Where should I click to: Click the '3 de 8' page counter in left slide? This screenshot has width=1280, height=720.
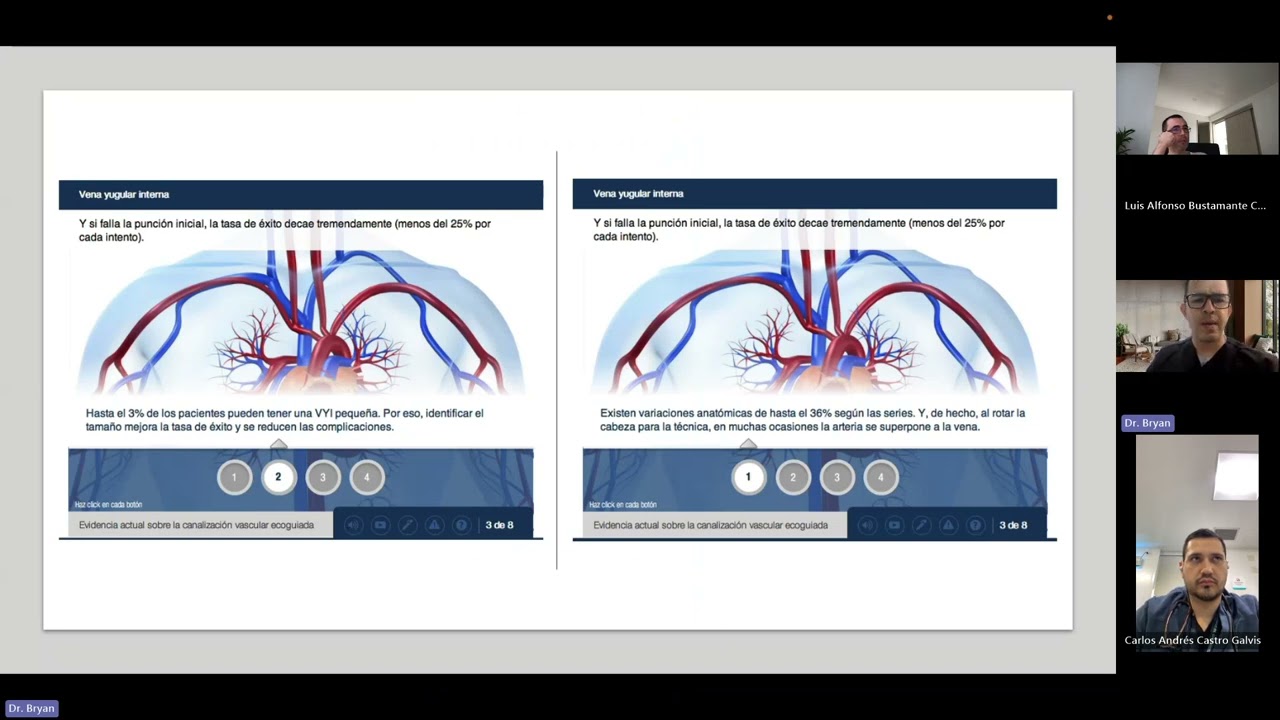[x=499, y=525]
